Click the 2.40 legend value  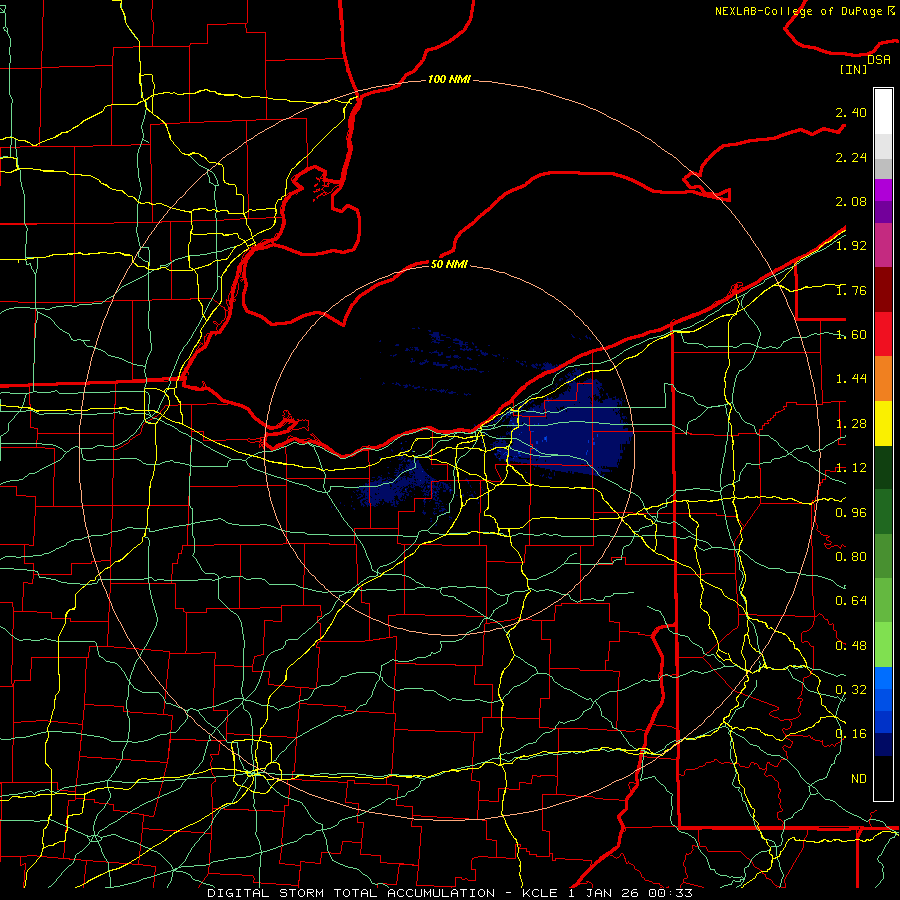tap(851, 112)
